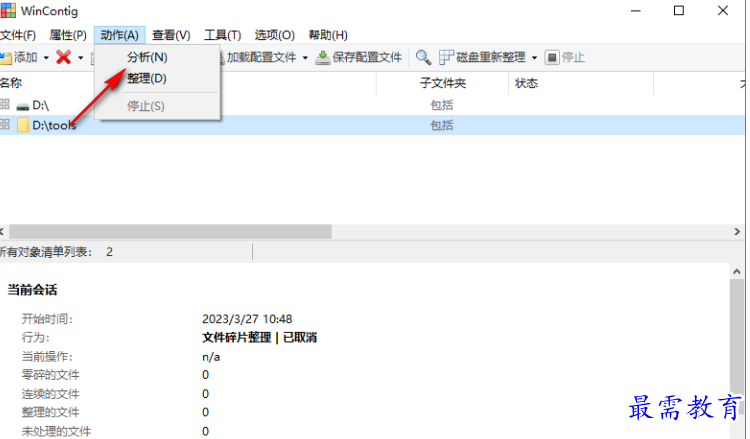The width and height of the screenshot is (750, 439).
Task: Open the 帮助(H) menu
Action: tap(328, 35)
